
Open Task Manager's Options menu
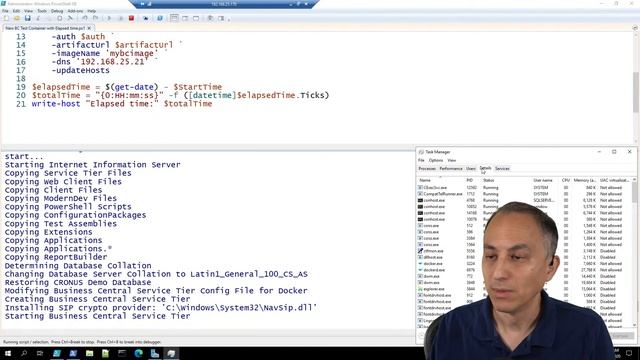point(436,160)
